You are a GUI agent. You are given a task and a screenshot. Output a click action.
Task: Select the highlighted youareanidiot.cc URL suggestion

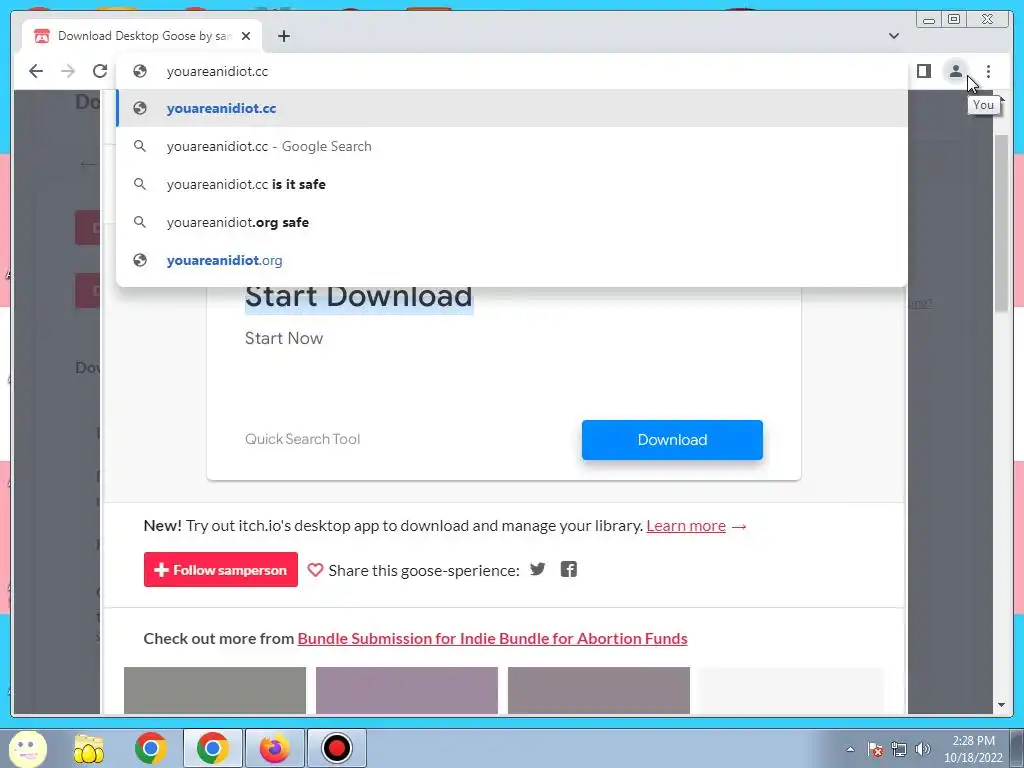pos(511,108)
